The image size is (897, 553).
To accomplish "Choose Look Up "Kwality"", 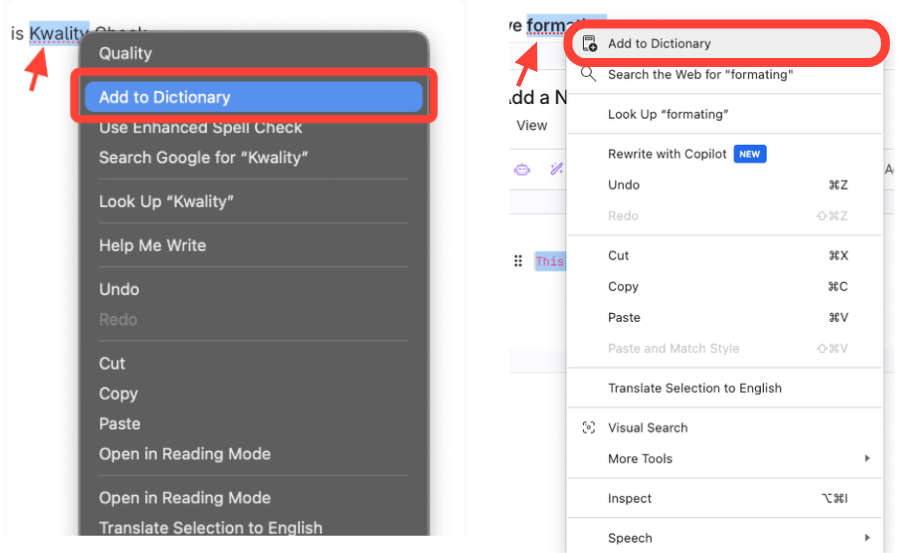I will pos(166,202).
